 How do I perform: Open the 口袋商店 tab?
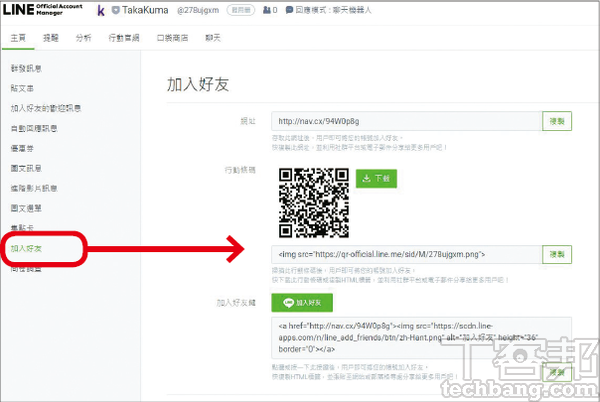pyautogui.click(x=172, y=38)
